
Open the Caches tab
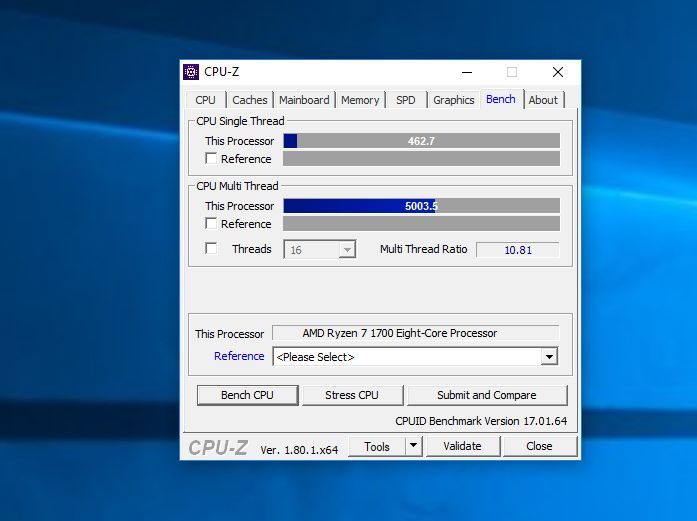(x=250, y=100)
